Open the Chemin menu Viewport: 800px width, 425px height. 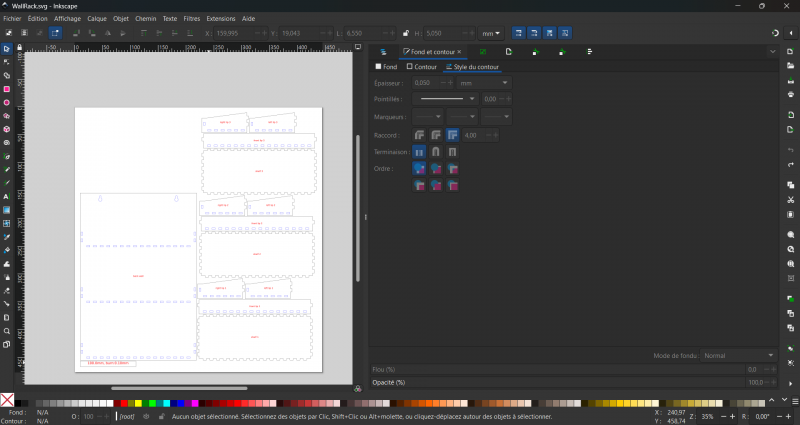[x=145, y=18]
